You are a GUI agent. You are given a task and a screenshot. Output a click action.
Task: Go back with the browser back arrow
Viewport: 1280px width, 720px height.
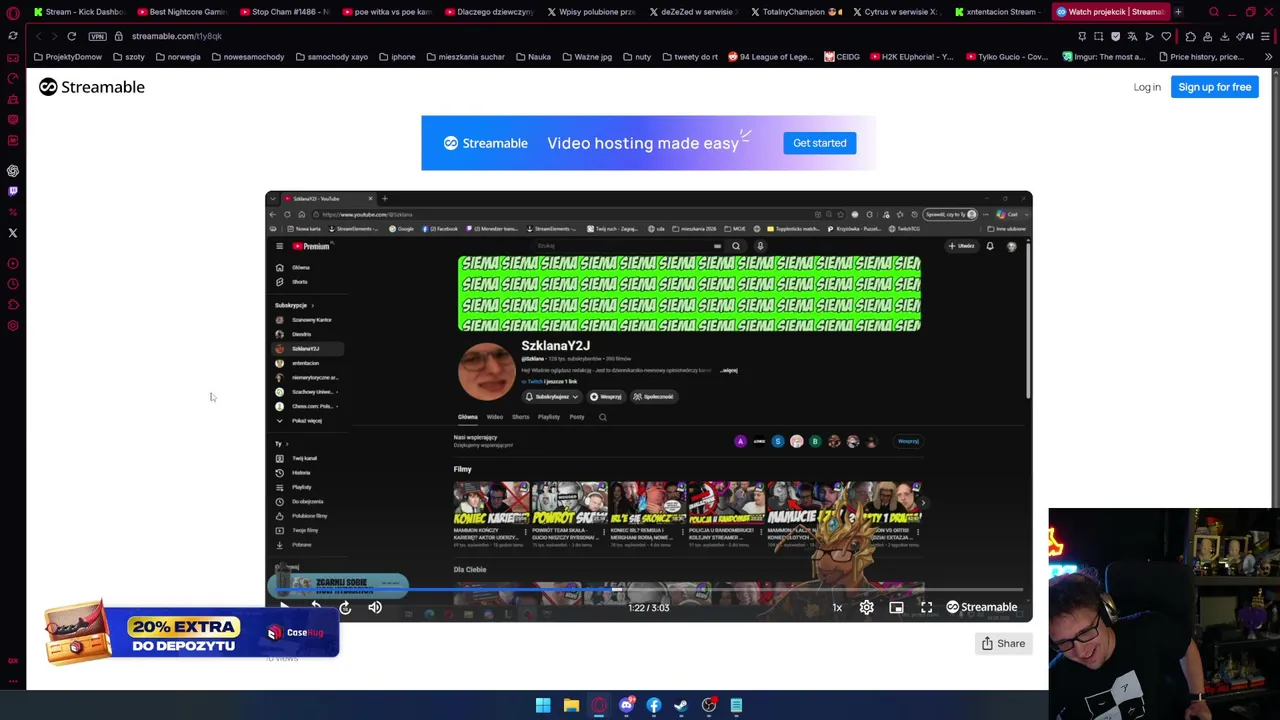38,36
